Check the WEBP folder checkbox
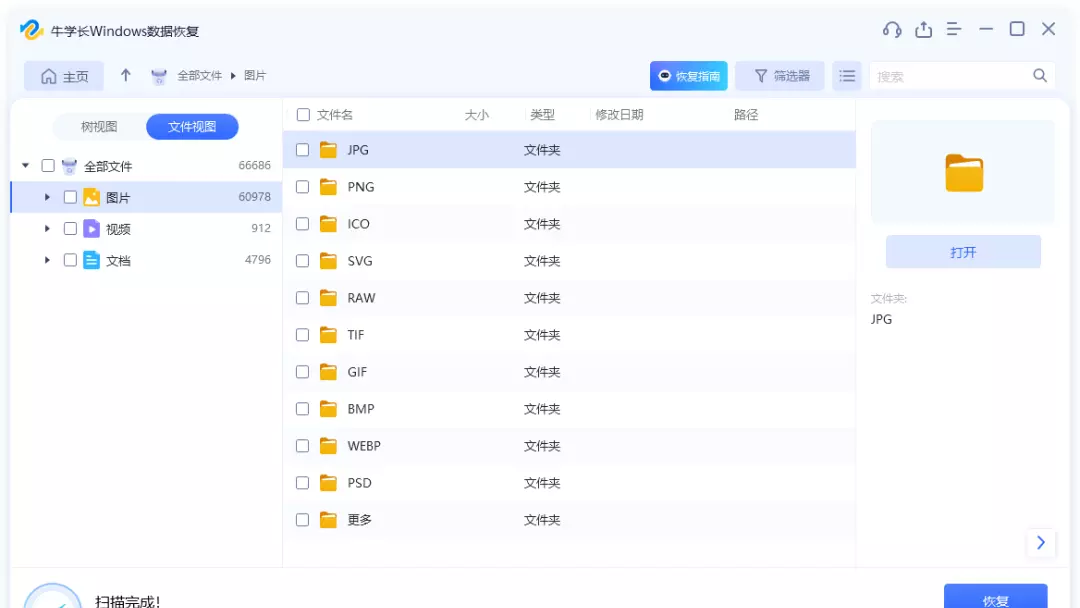The image size is (1080, 608). pos(302,445)
